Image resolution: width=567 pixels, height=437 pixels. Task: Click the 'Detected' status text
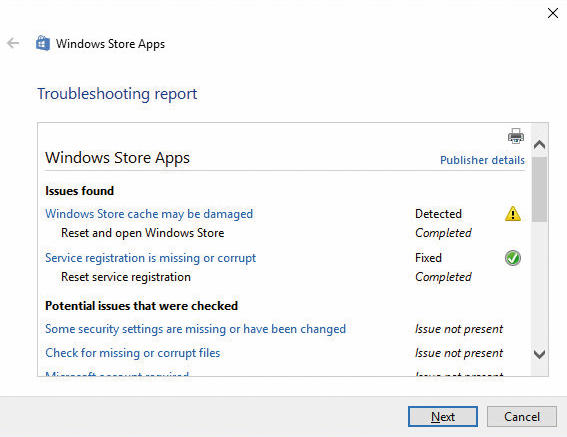pos(438,214)
